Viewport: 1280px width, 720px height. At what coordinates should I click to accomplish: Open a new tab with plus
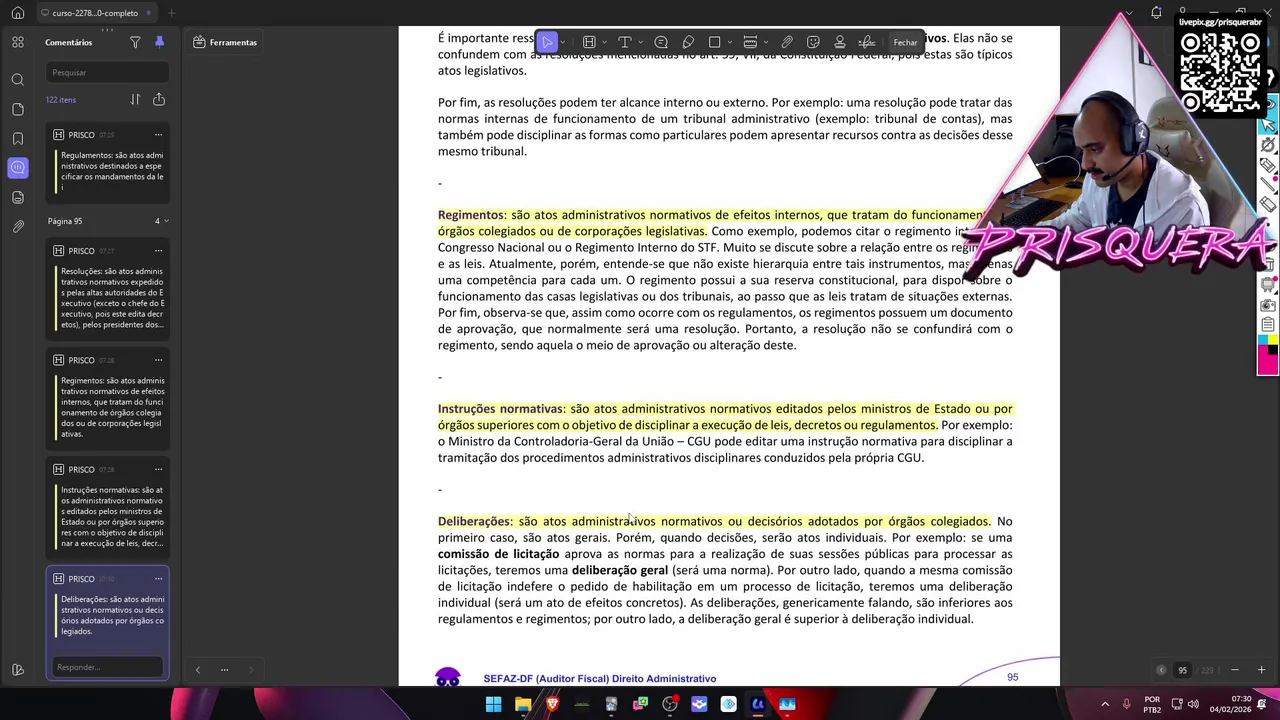(x=171, y=13)
